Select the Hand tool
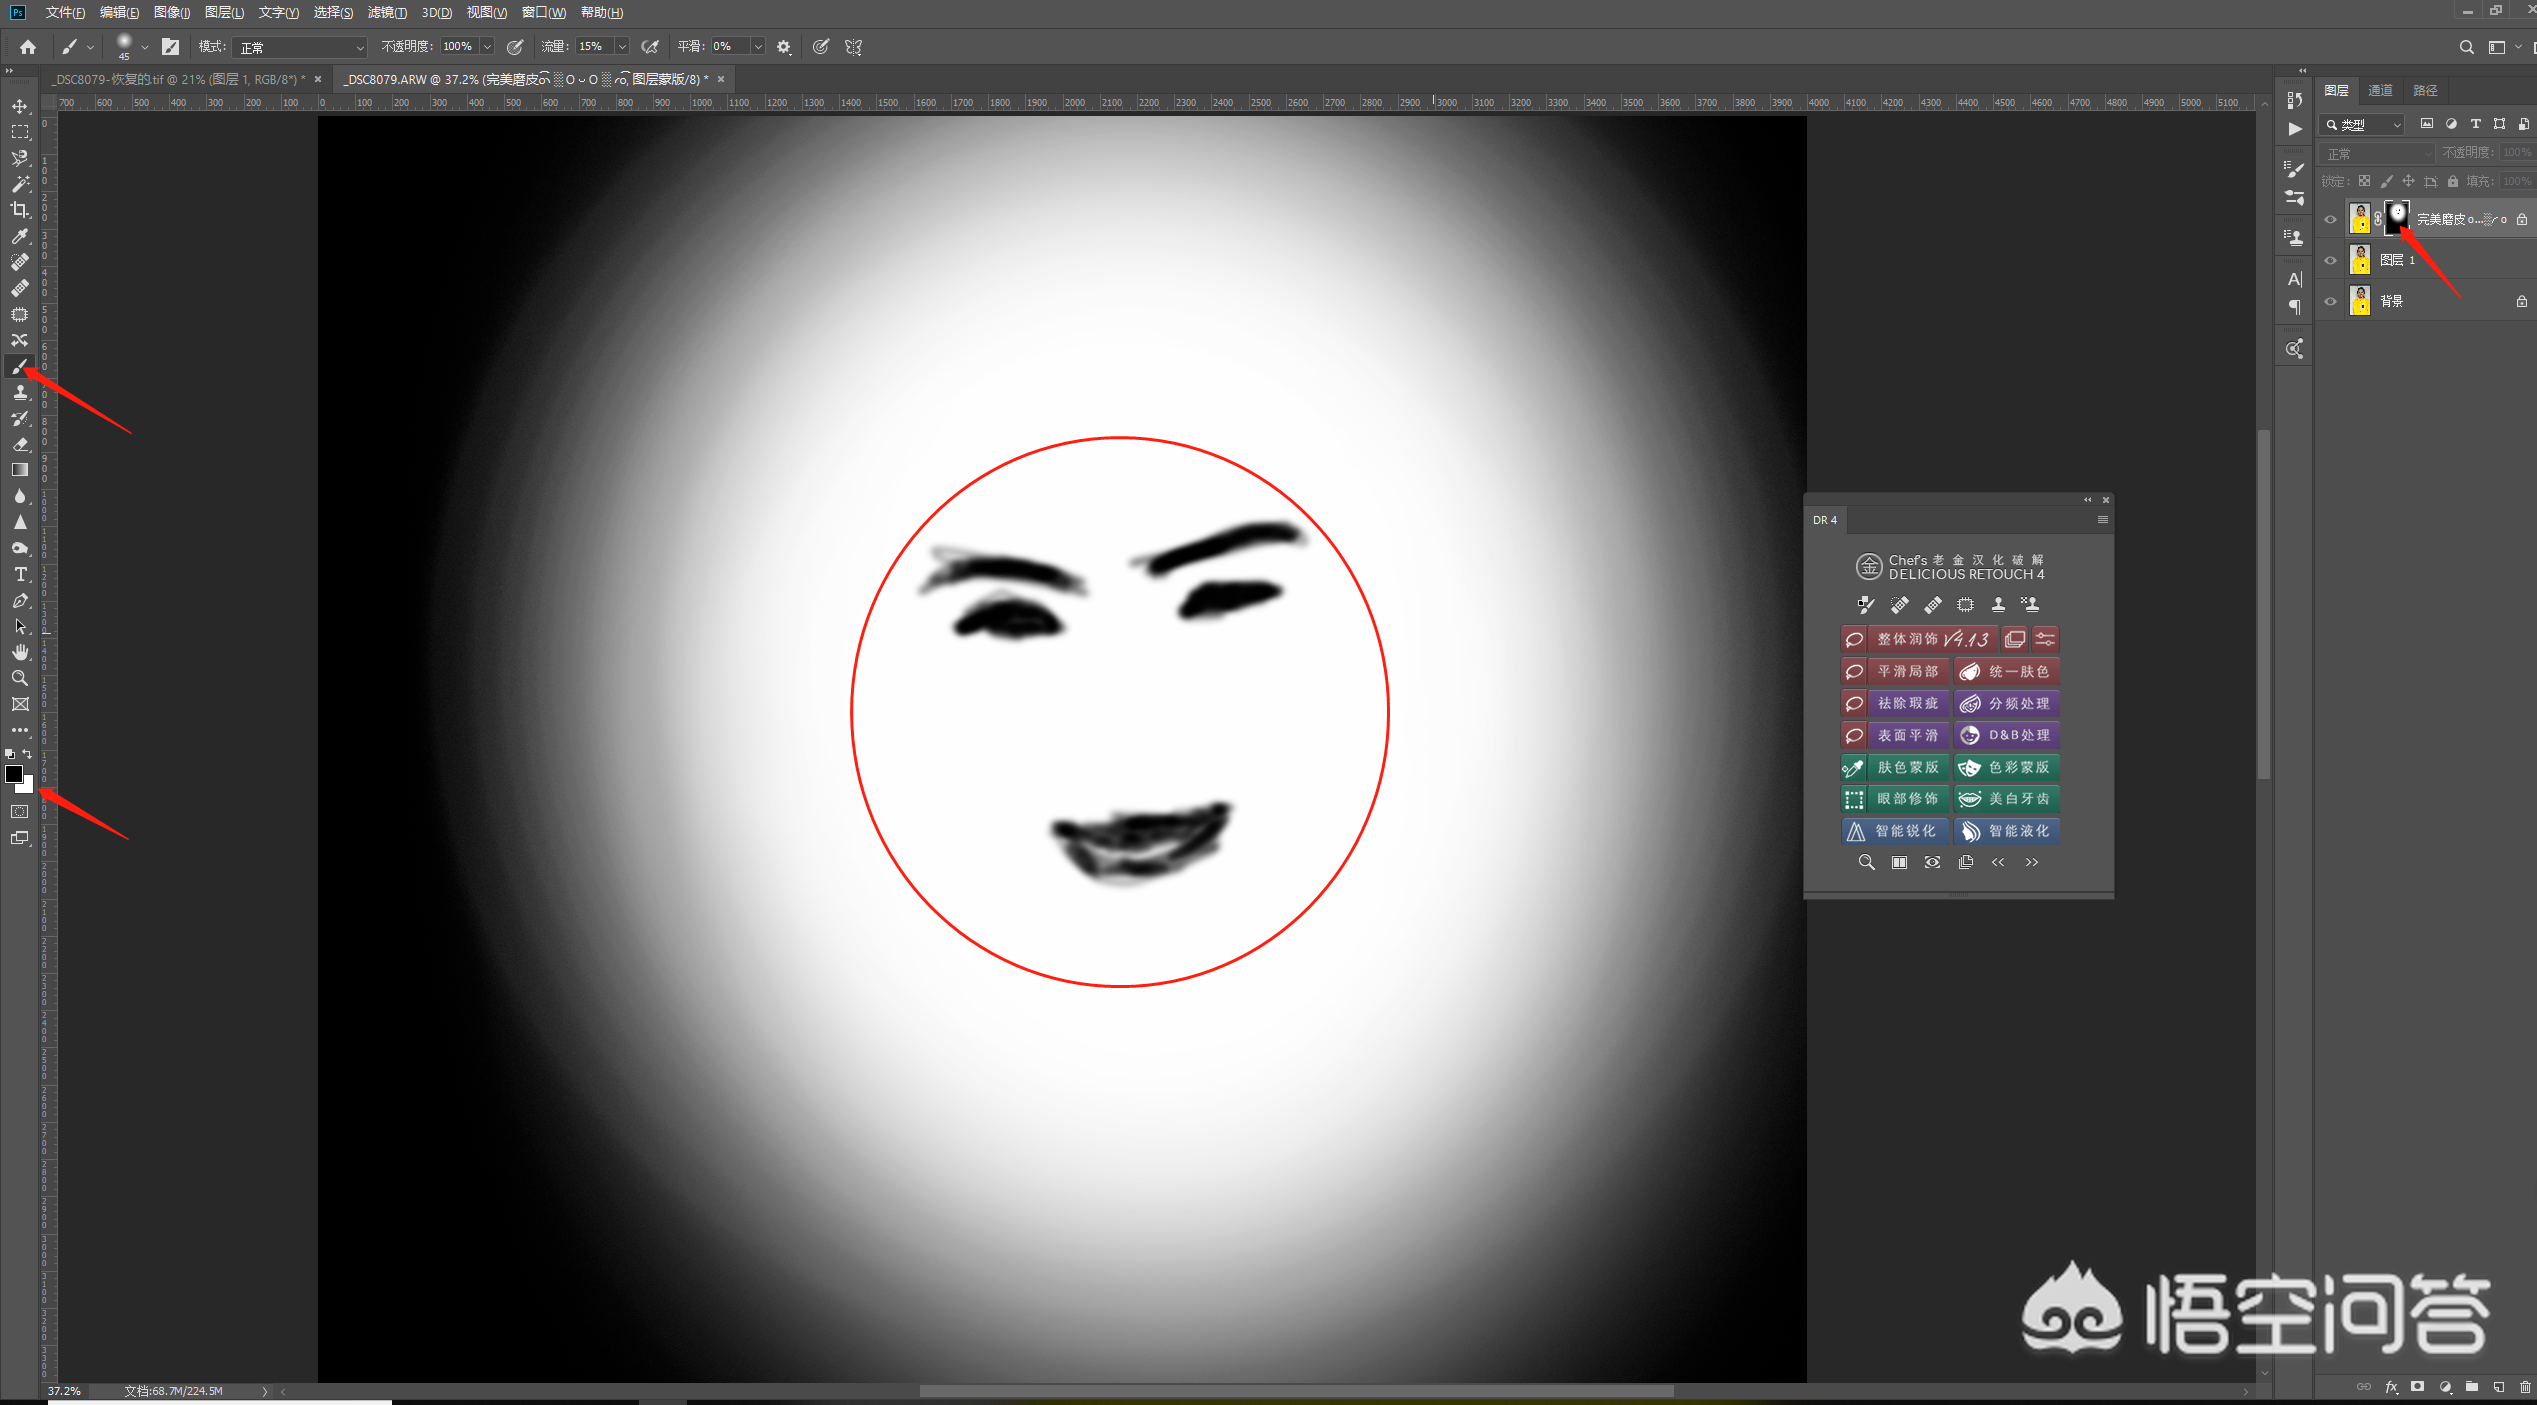The image size is (2537, 1405). click(20, 652)
